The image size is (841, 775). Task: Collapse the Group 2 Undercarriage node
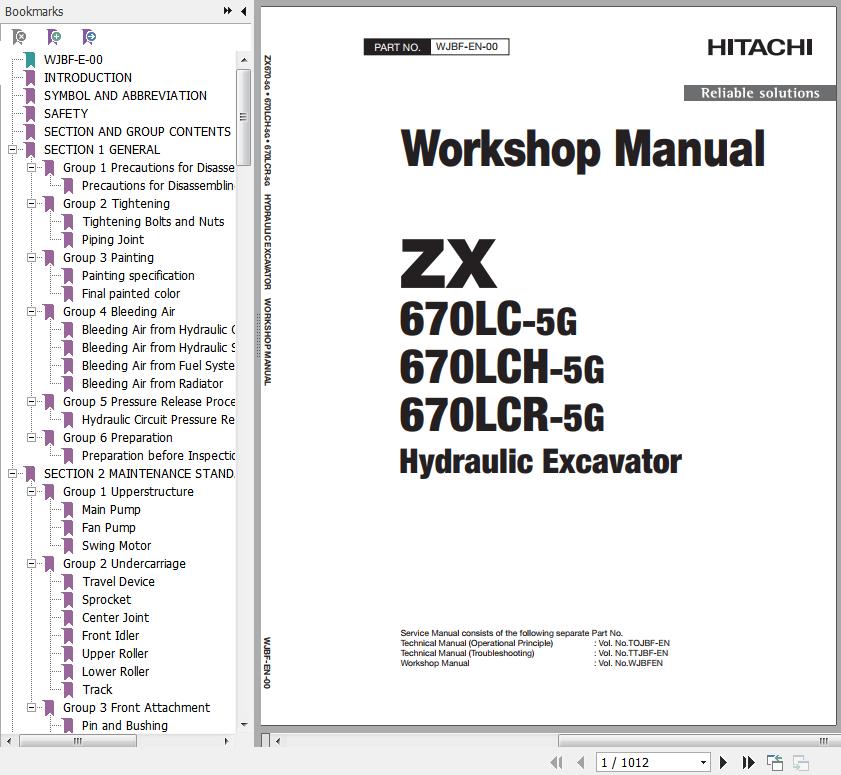(x=32, y=564)
